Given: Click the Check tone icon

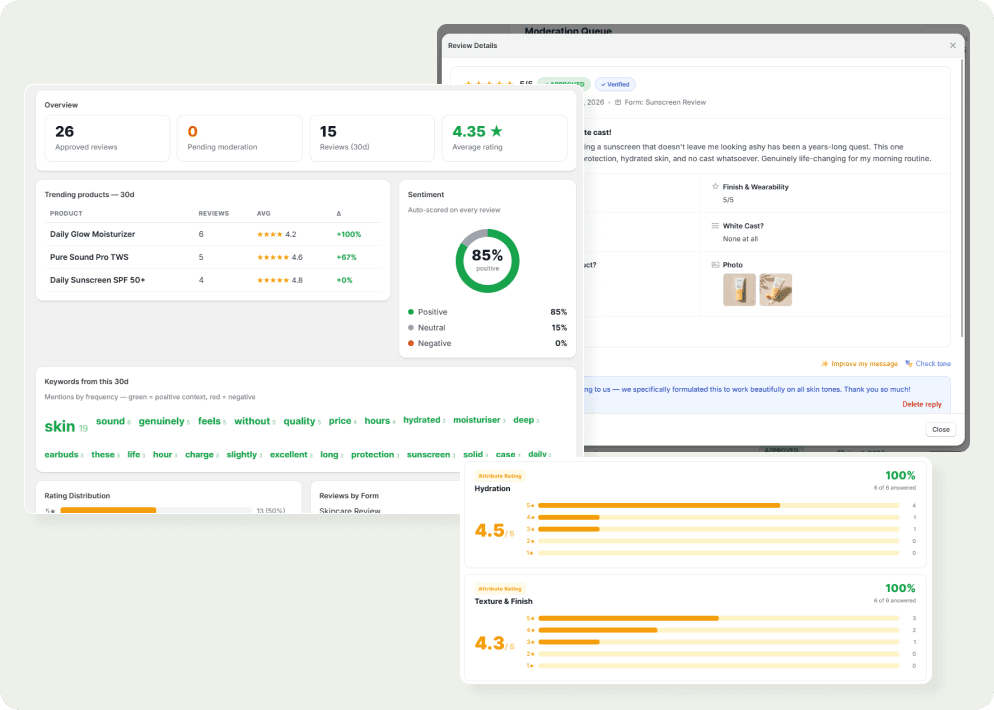Looking at the screenshot, I should pyautogui.click(x=908, y=363).
